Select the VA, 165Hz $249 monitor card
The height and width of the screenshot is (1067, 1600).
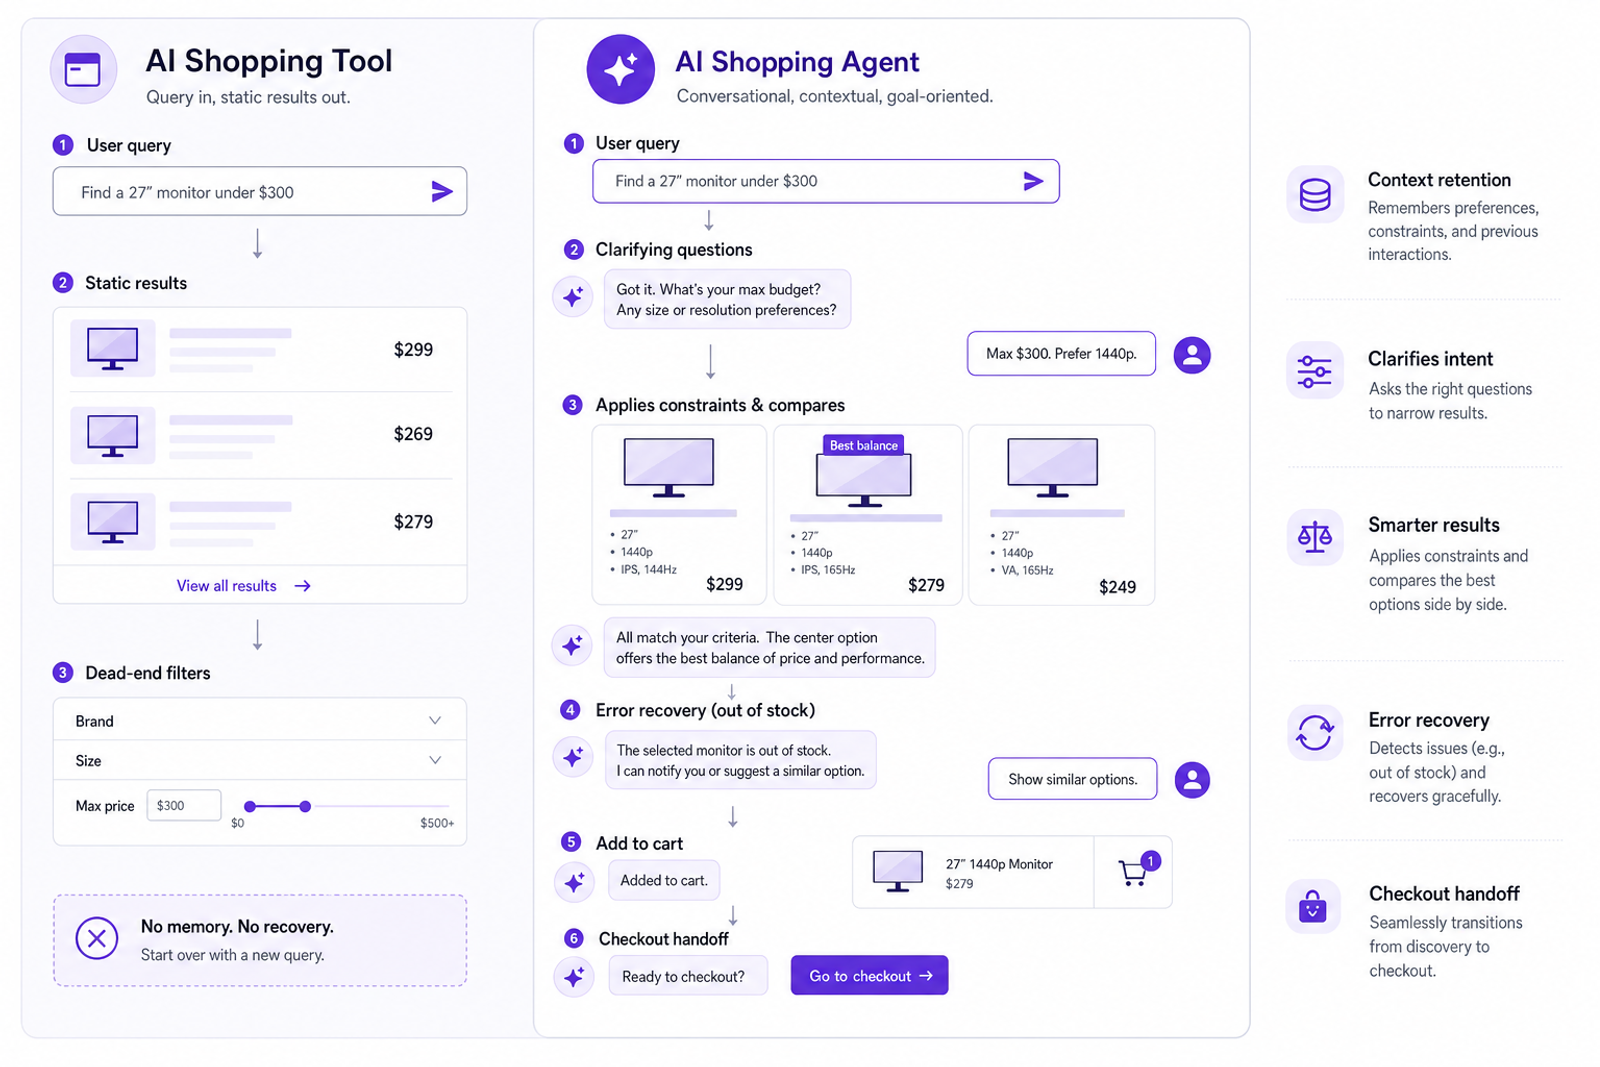coord(1061,515)
